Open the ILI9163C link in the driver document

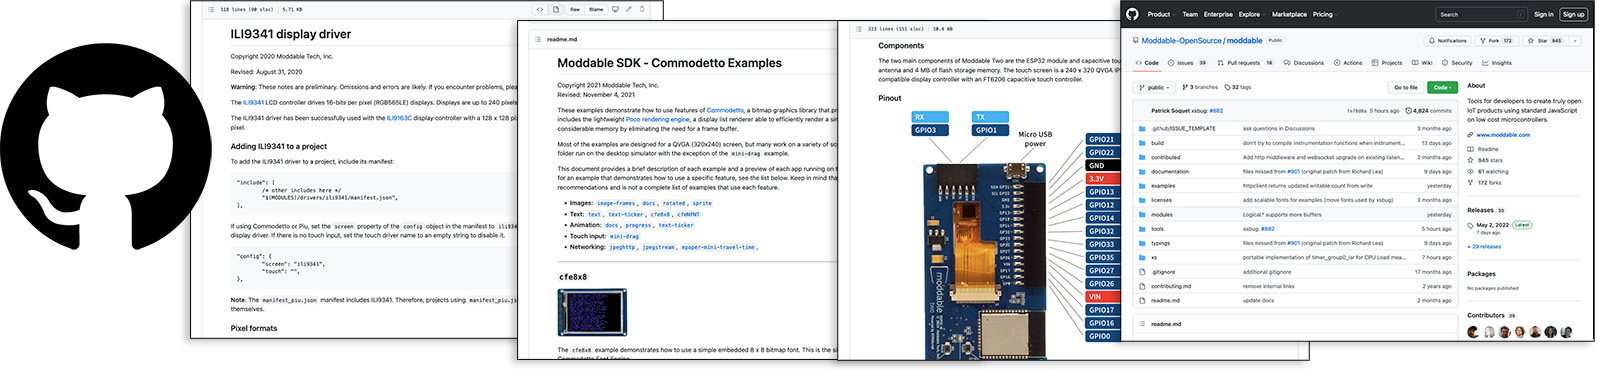400,118
